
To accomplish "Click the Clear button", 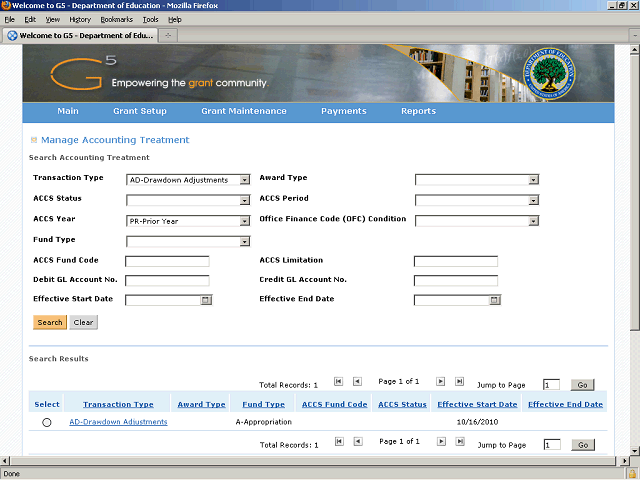I will [83, 322].
